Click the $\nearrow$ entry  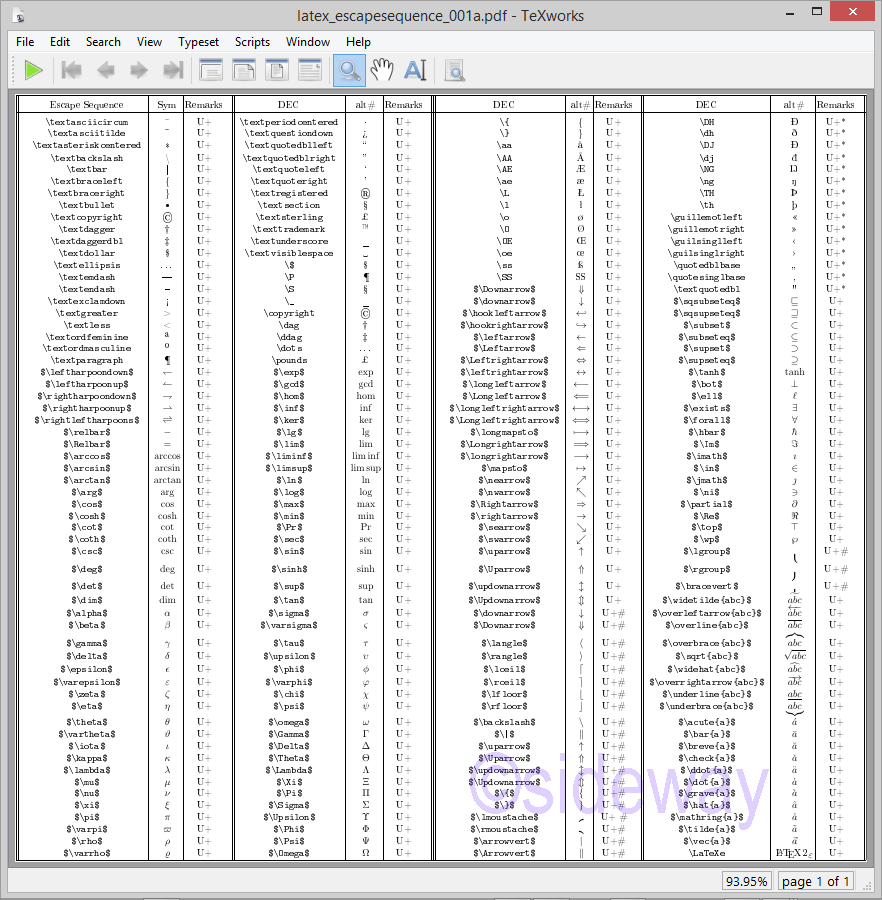pyautogui.click(x=504, y=480)
